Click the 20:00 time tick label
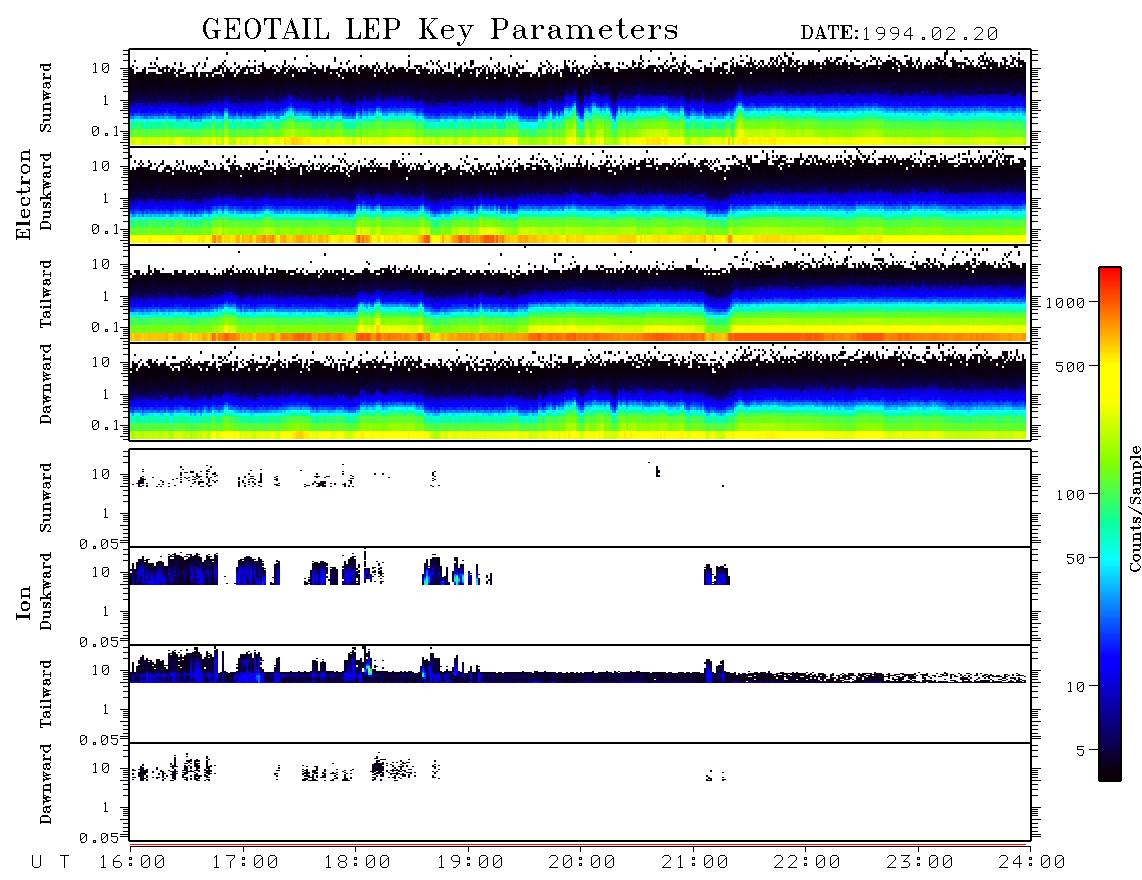 click(582, 863)
